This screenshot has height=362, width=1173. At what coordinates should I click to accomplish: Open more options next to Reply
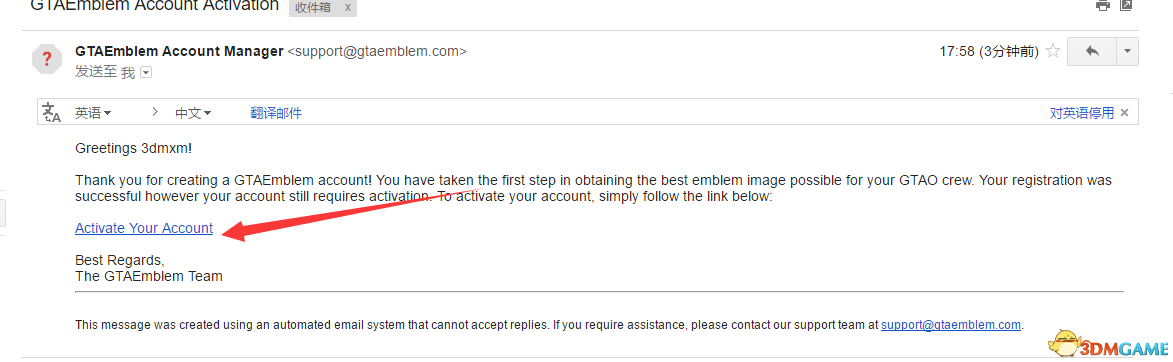pos(1127,52)
